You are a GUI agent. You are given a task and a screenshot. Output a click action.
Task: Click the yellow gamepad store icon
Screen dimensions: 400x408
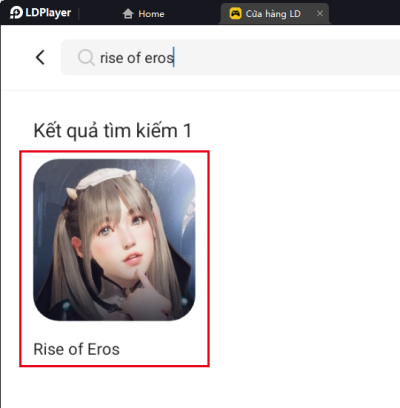(235, 13)
